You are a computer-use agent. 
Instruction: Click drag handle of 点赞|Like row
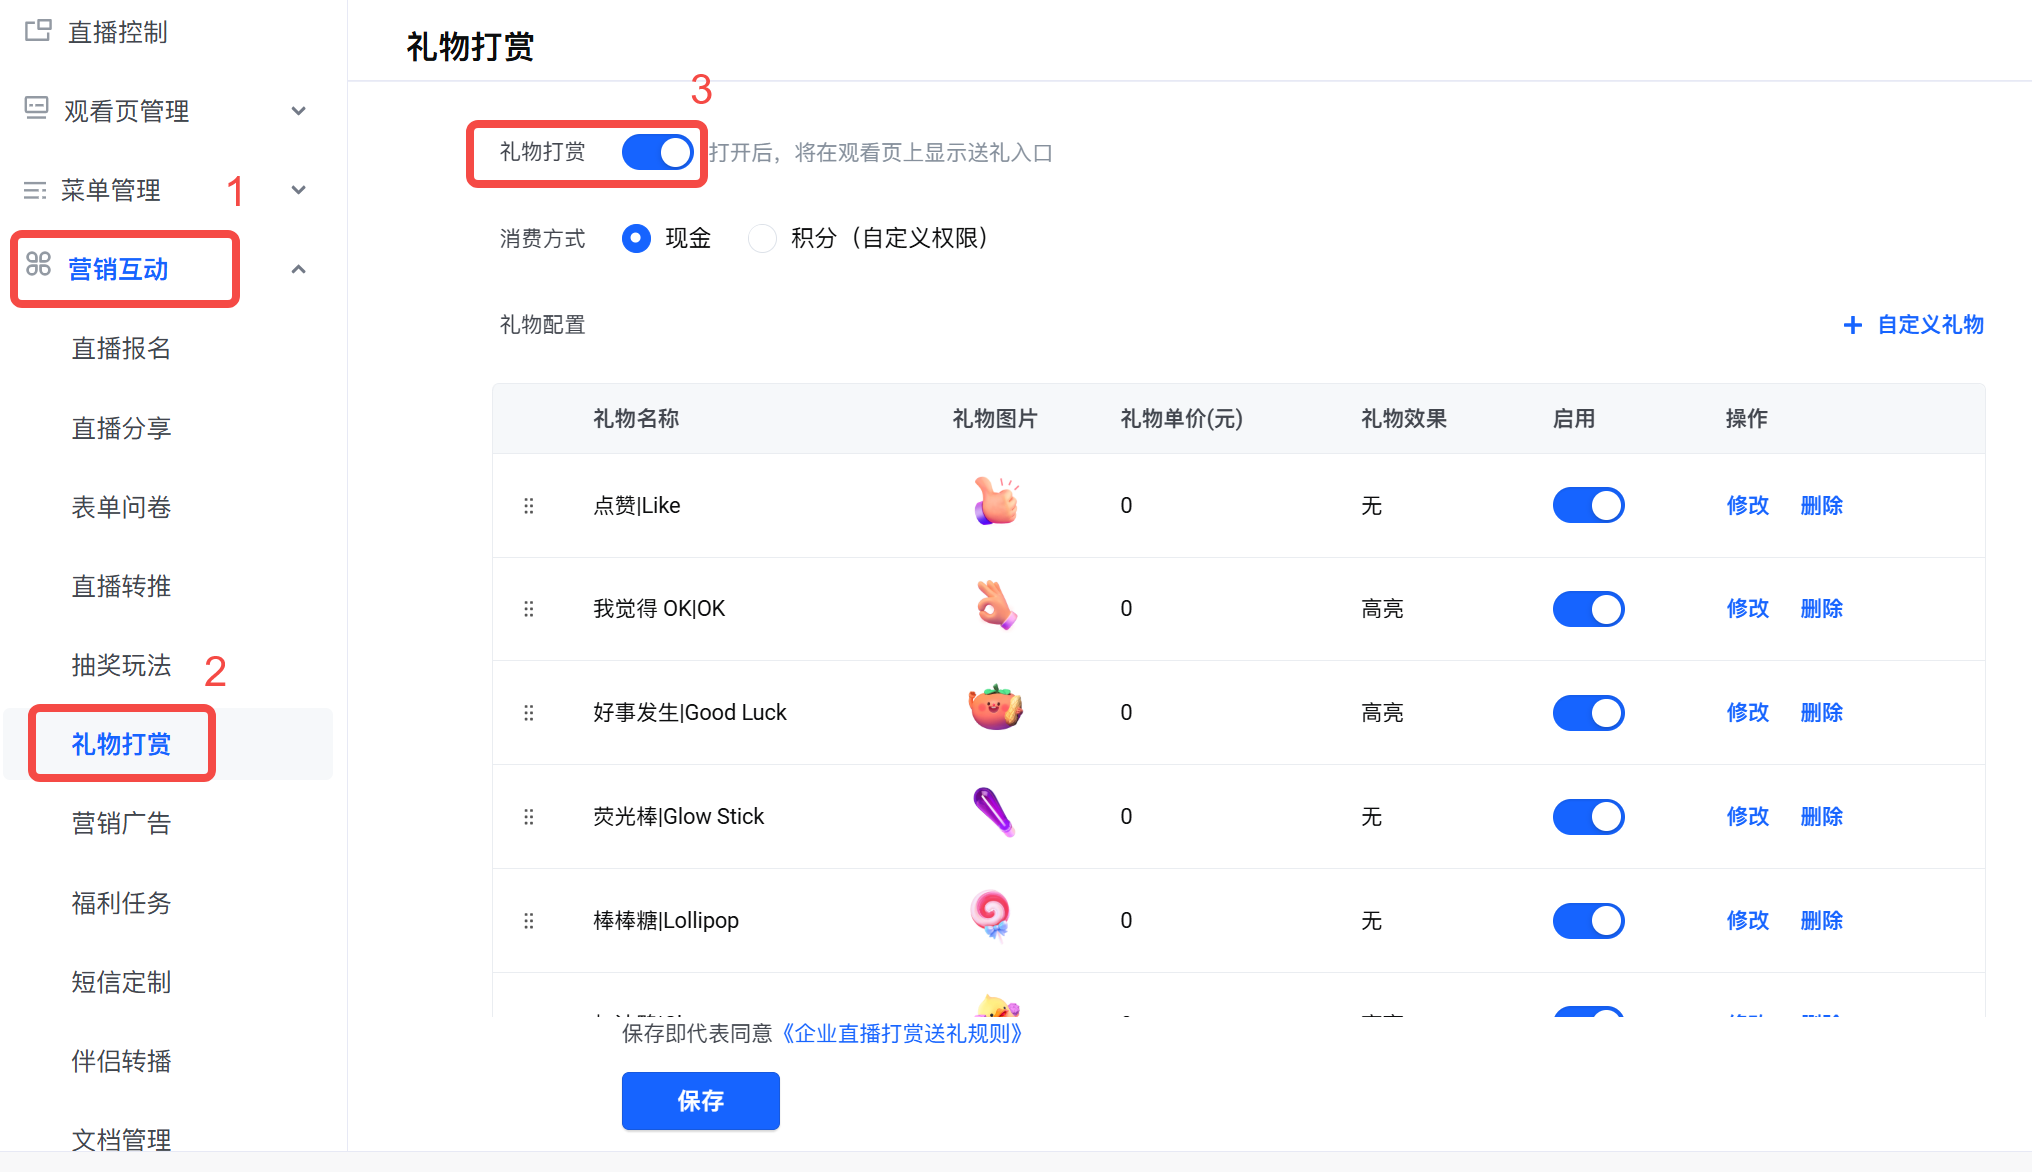tap(529, 506)
